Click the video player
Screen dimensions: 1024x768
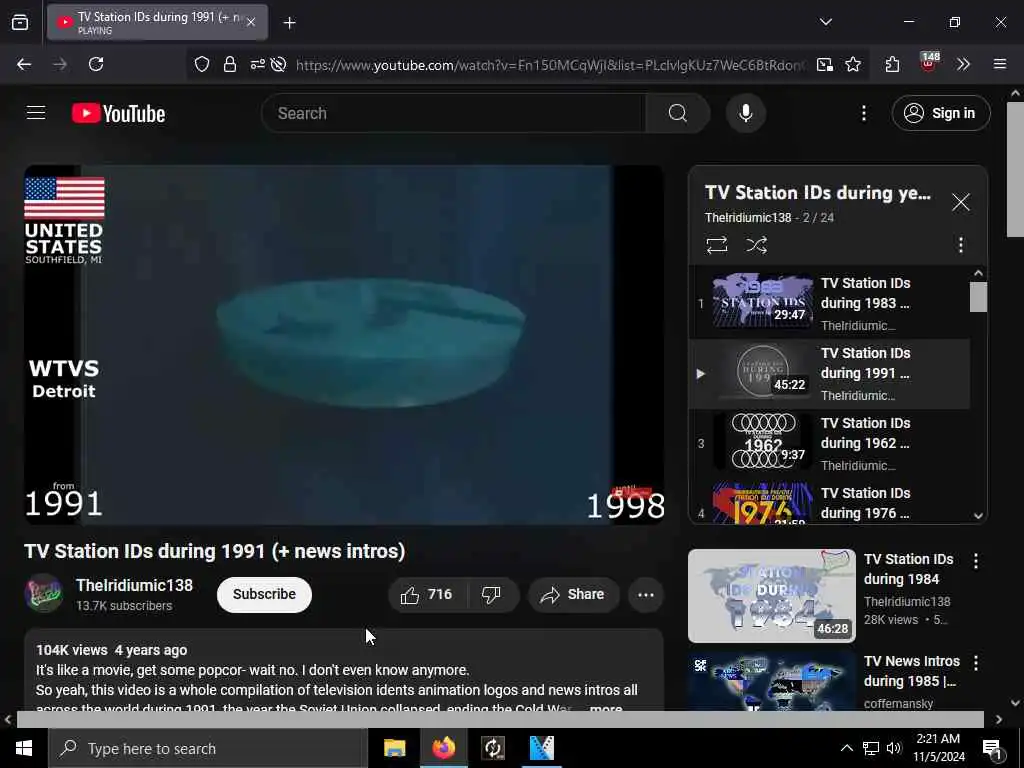[344, 344]
